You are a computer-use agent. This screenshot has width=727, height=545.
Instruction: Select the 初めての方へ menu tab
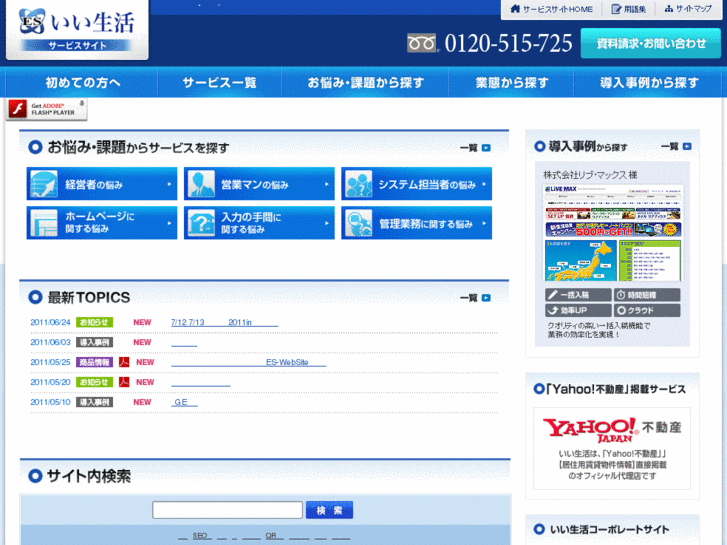(x=83, y=83)
